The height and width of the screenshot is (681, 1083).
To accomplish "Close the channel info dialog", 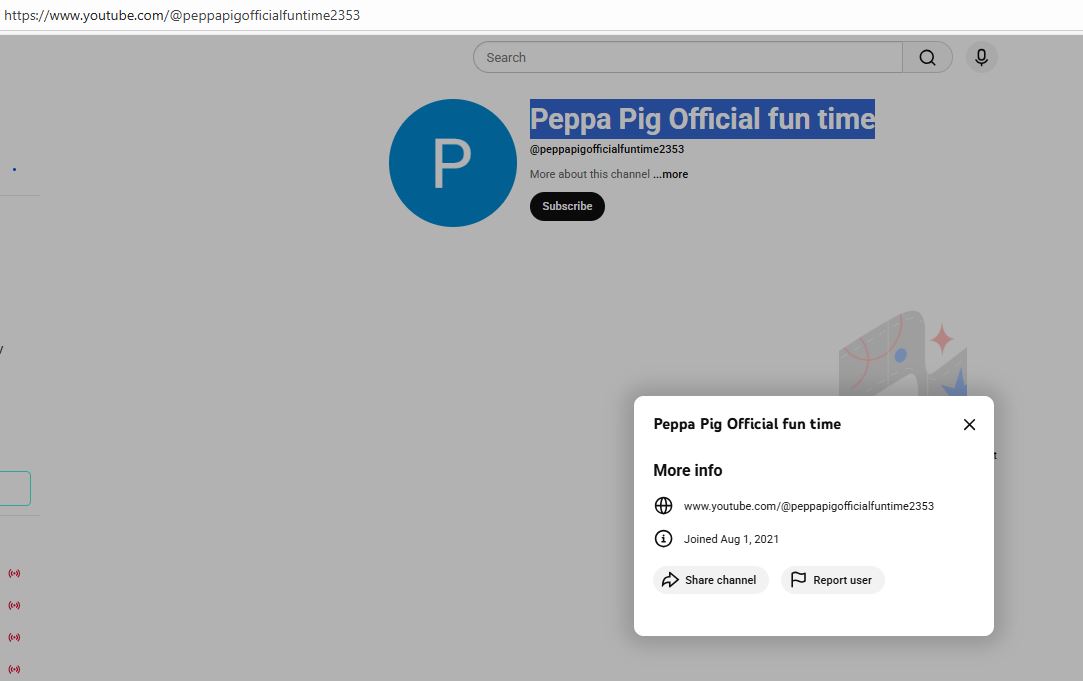I will tap(969, 425).
